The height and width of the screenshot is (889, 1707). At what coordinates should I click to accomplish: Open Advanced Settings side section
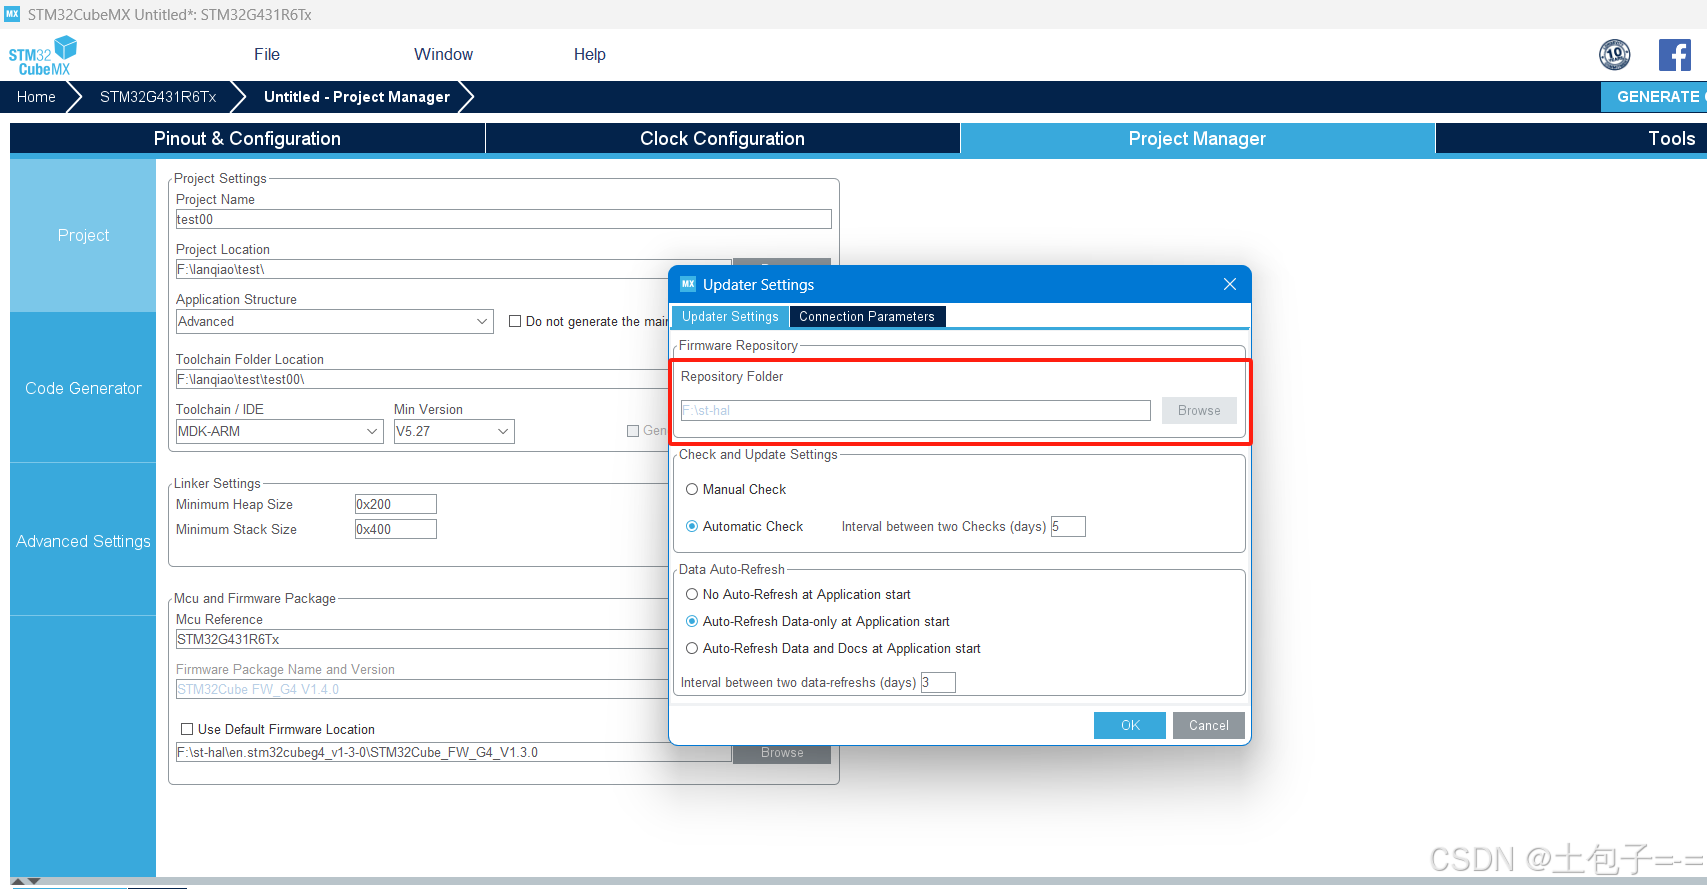point(83,541)
